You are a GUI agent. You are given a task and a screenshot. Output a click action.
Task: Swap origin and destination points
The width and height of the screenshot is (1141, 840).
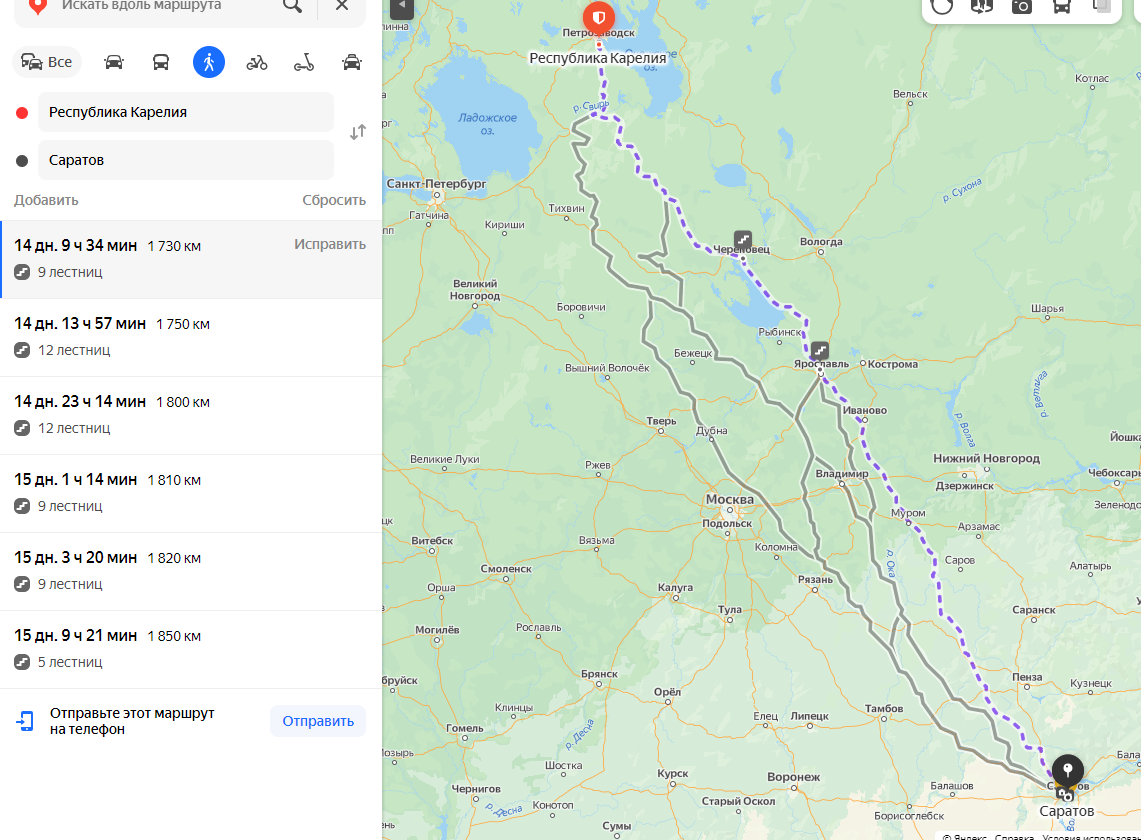(357, 132)
